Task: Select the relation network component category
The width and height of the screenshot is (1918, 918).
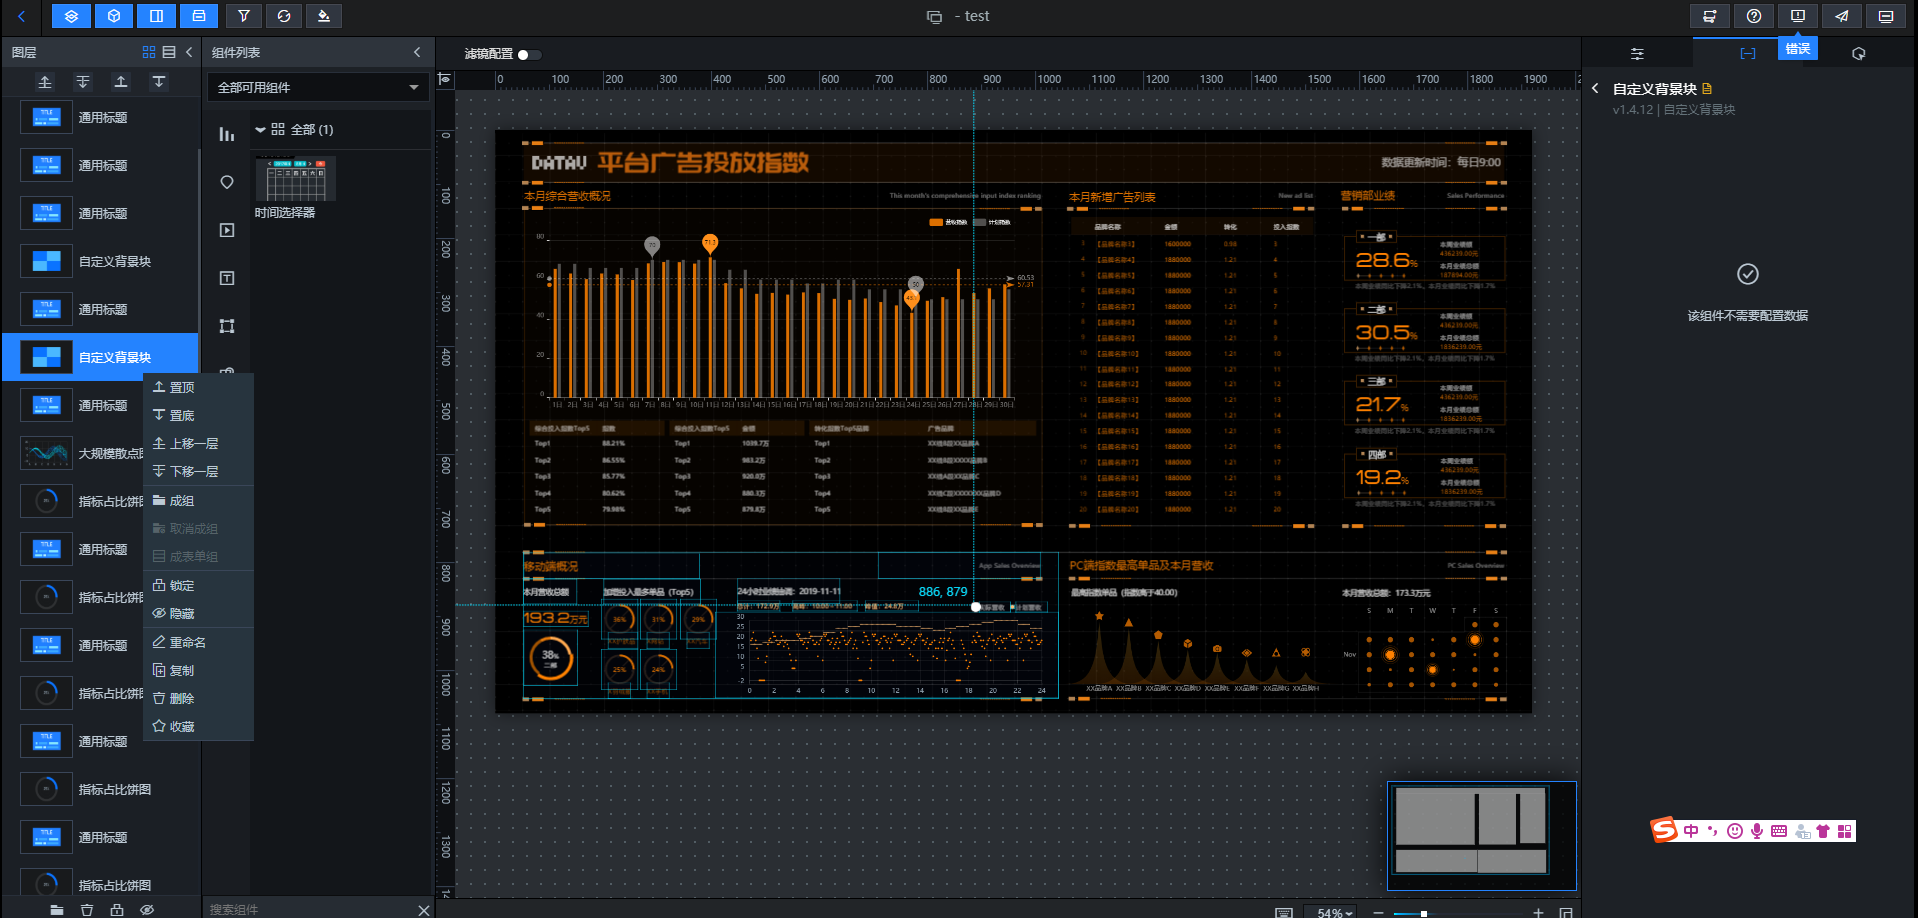Action: [x=227, y=326]
